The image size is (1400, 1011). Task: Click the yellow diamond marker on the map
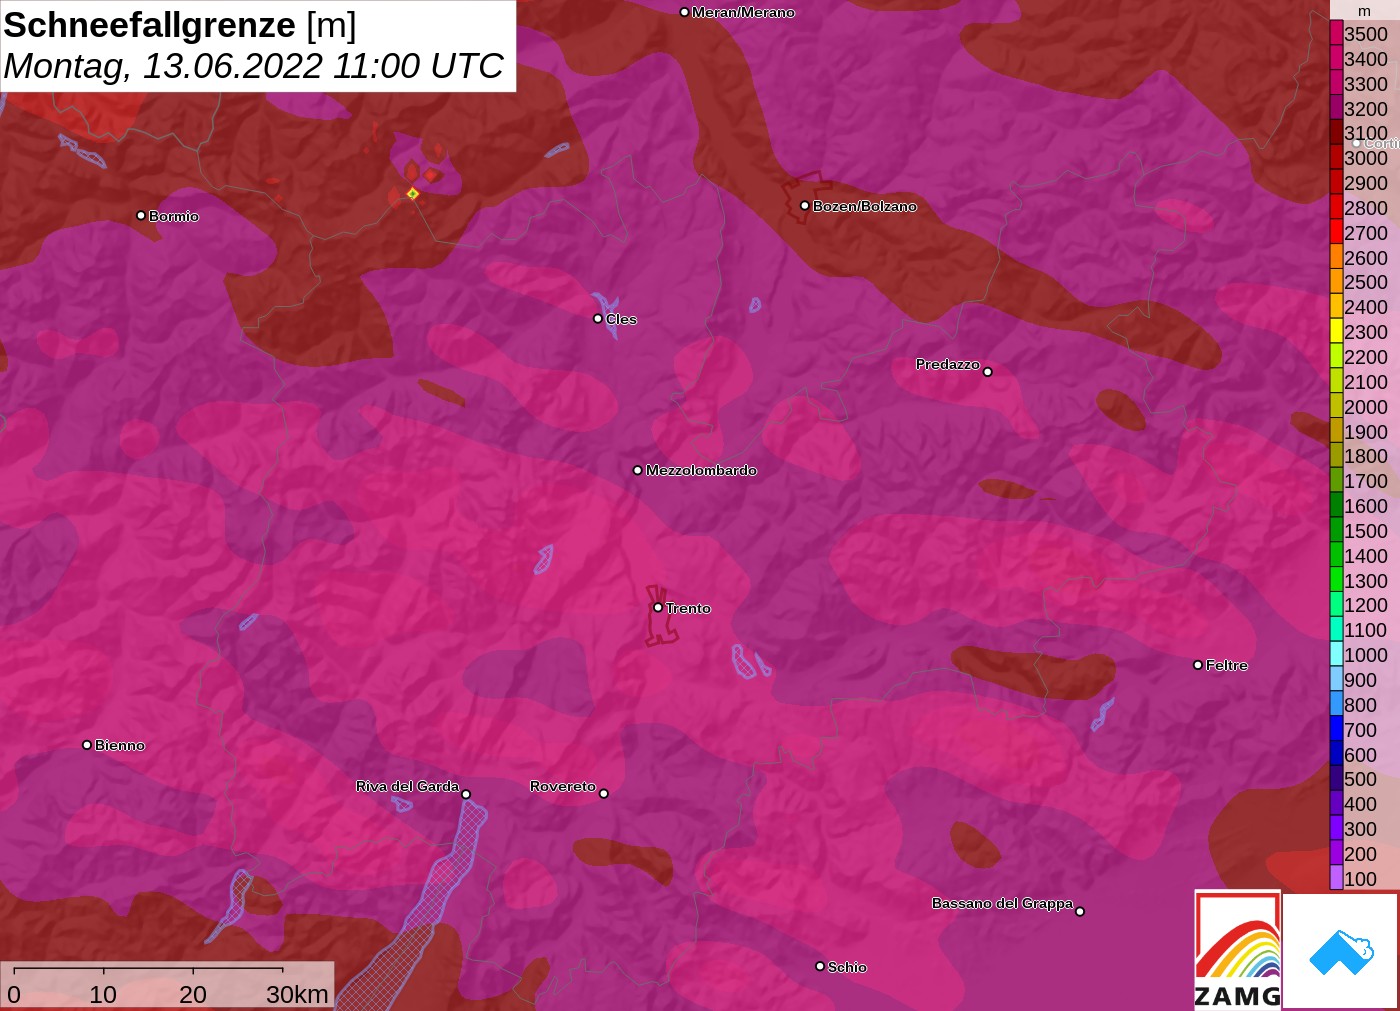412,193
